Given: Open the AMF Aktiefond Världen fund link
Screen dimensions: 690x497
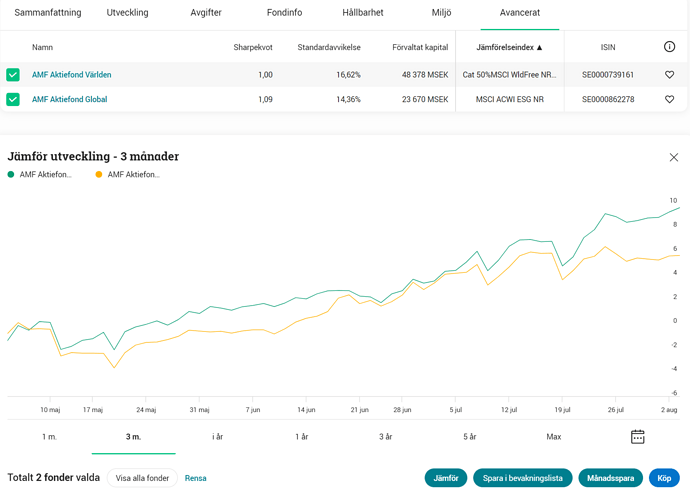Looking at the screenshot, I should tap(72, 75).
